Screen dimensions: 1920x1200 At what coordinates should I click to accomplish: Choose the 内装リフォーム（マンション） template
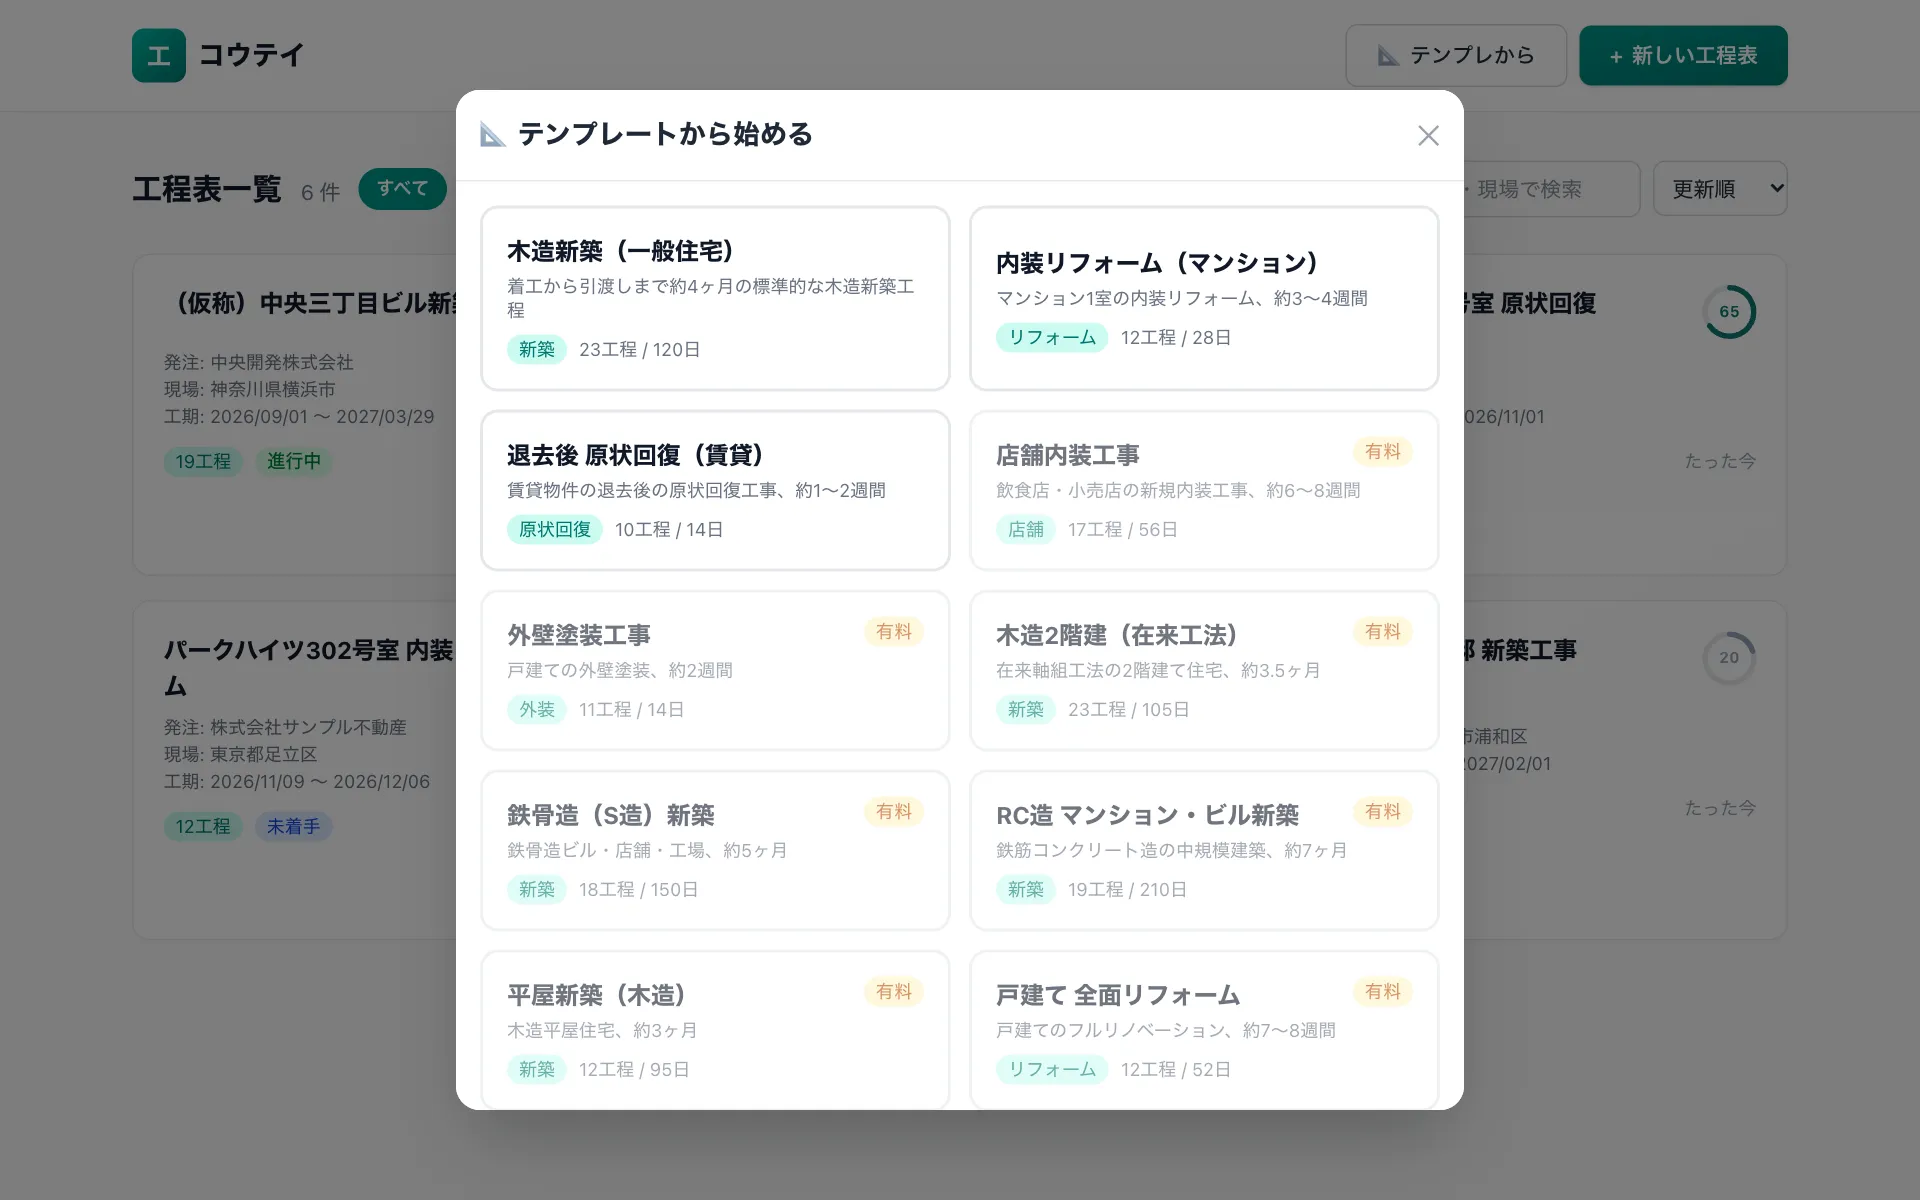coord(1204,298)
